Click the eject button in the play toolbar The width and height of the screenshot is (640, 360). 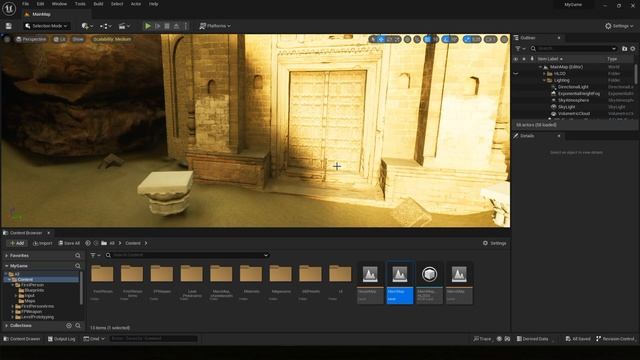coord(176,26)
